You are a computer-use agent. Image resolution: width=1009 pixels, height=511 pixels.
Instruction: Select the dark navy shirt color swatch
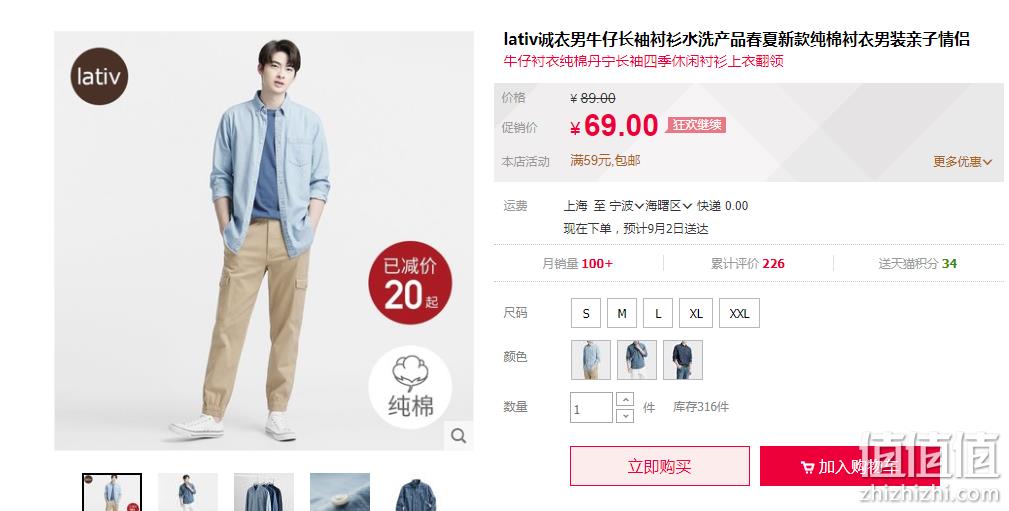coord(683,360)
